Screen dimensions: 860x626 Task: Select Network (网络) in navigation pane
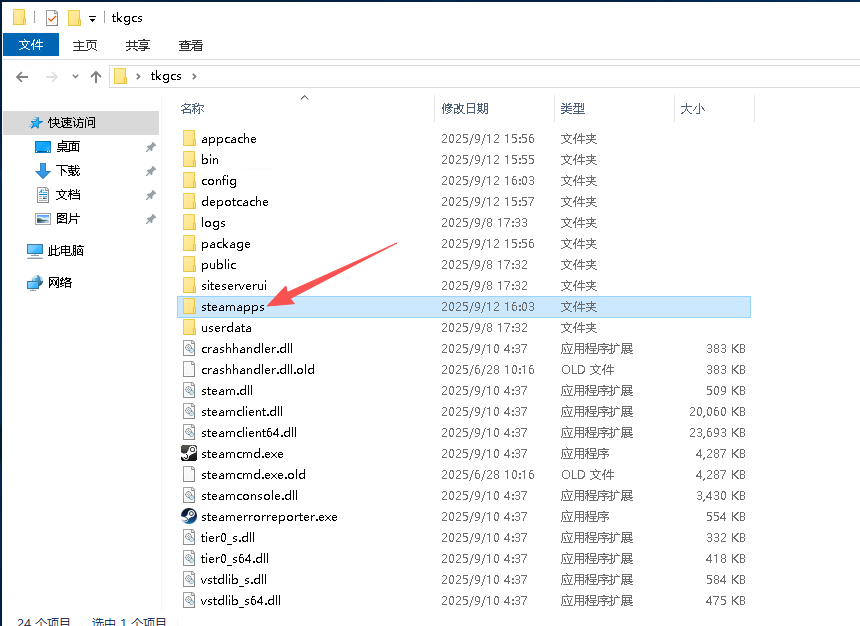(60, 283)
